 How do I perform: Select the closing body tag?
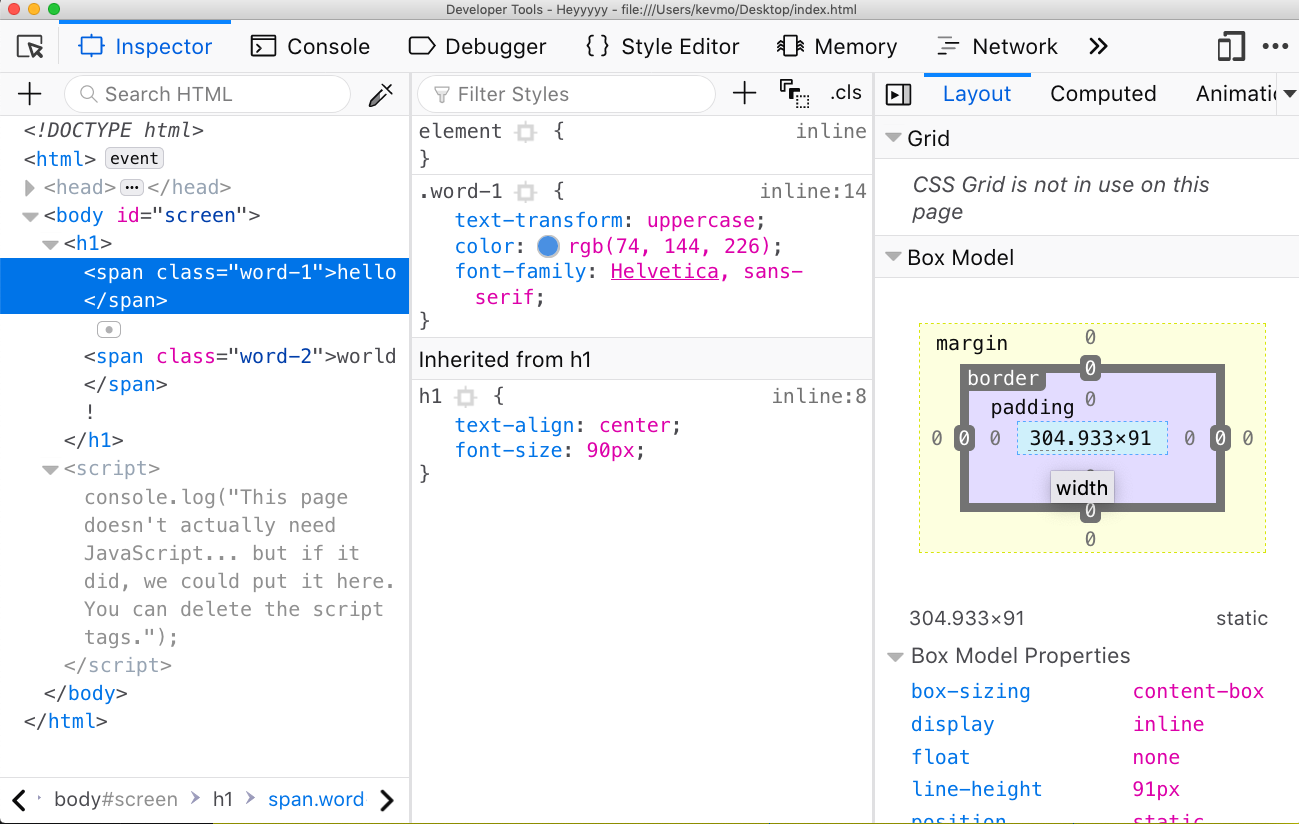click(x=86, y=693)
